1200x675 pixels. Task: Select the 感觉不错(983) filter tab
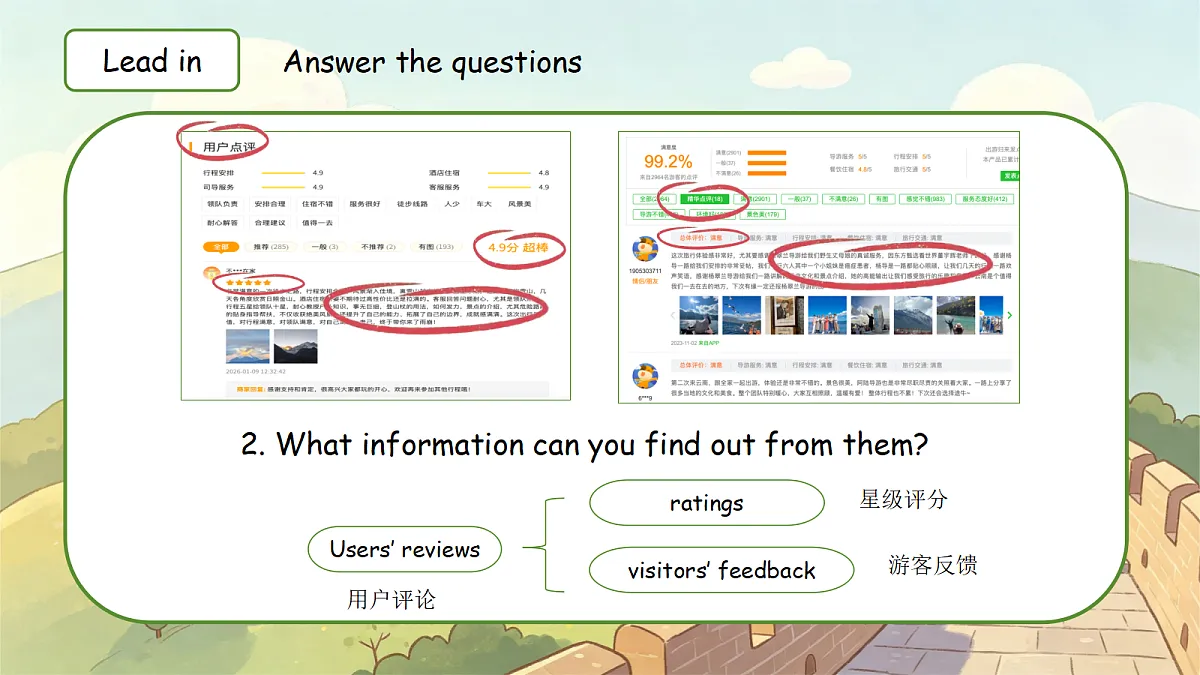(x=925, y=199)
